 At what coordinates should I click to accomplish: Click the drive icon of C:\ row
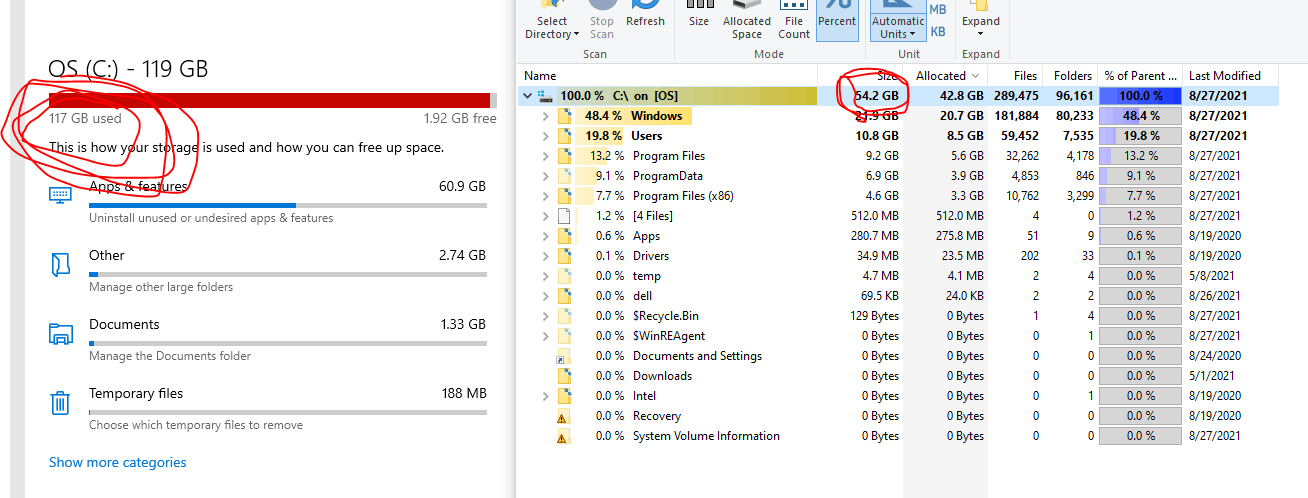click(x=545, y=96)
